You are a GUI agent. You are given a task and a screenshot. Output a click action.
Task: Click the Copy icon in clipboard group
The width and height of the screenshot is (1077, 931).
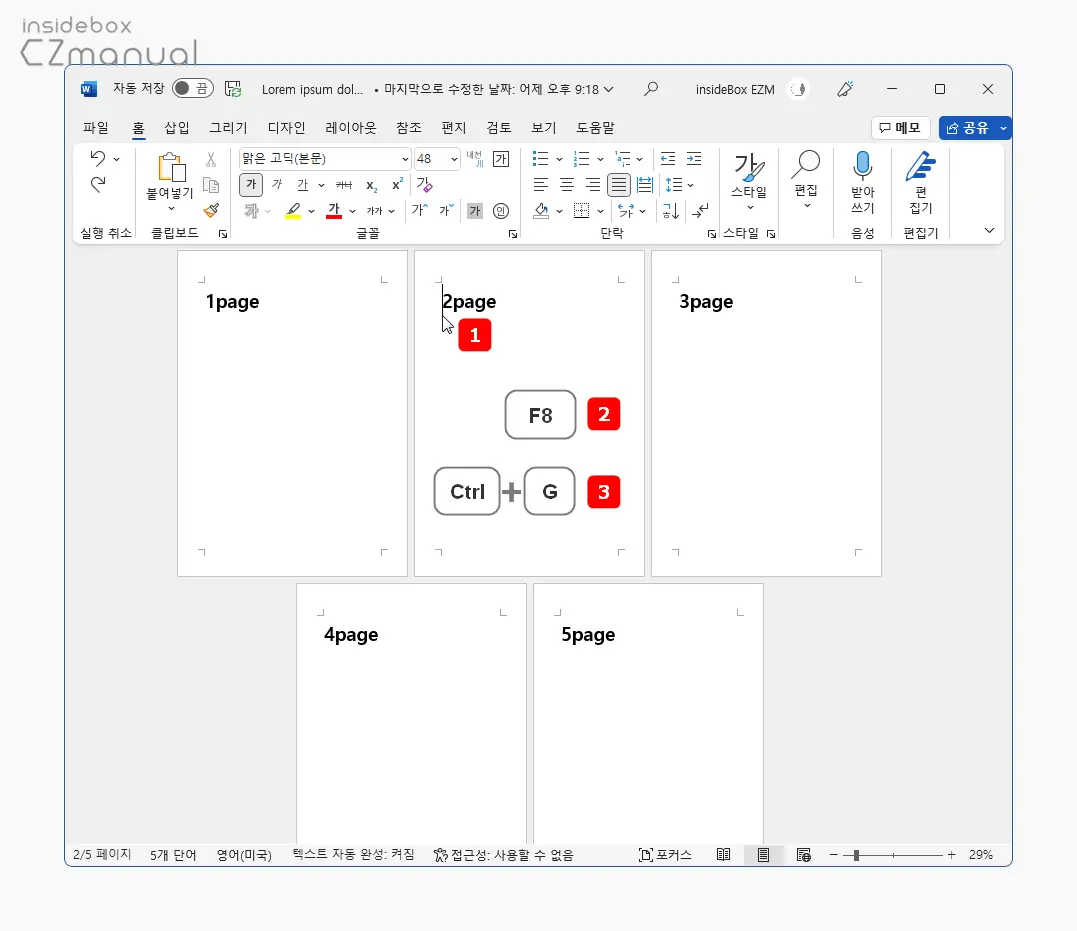[x=211, y=186]
